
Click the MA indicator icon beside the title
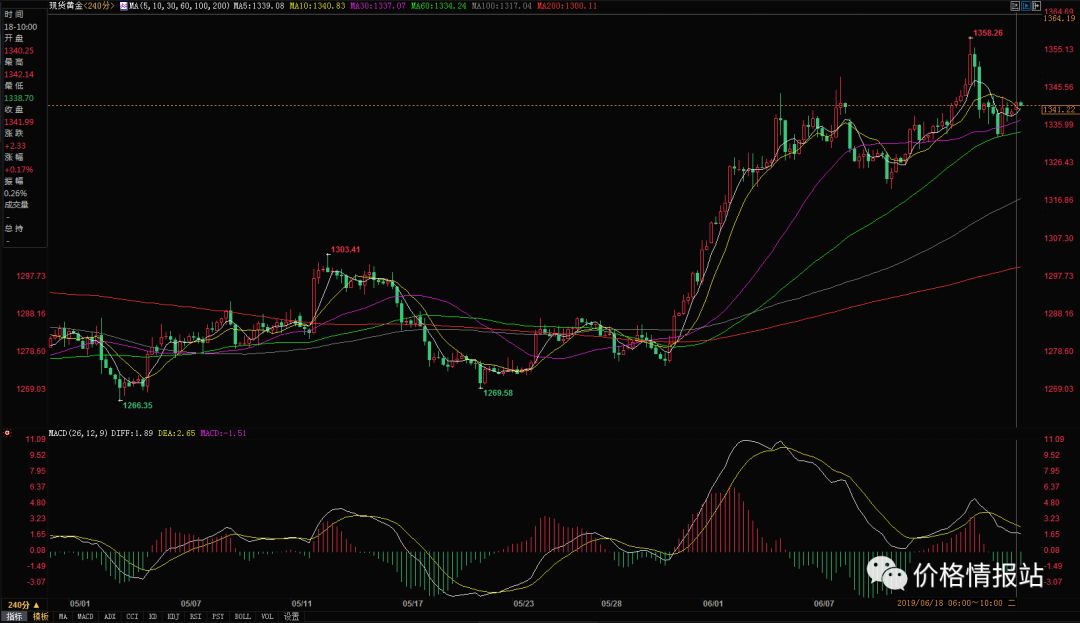coord(123,6)
